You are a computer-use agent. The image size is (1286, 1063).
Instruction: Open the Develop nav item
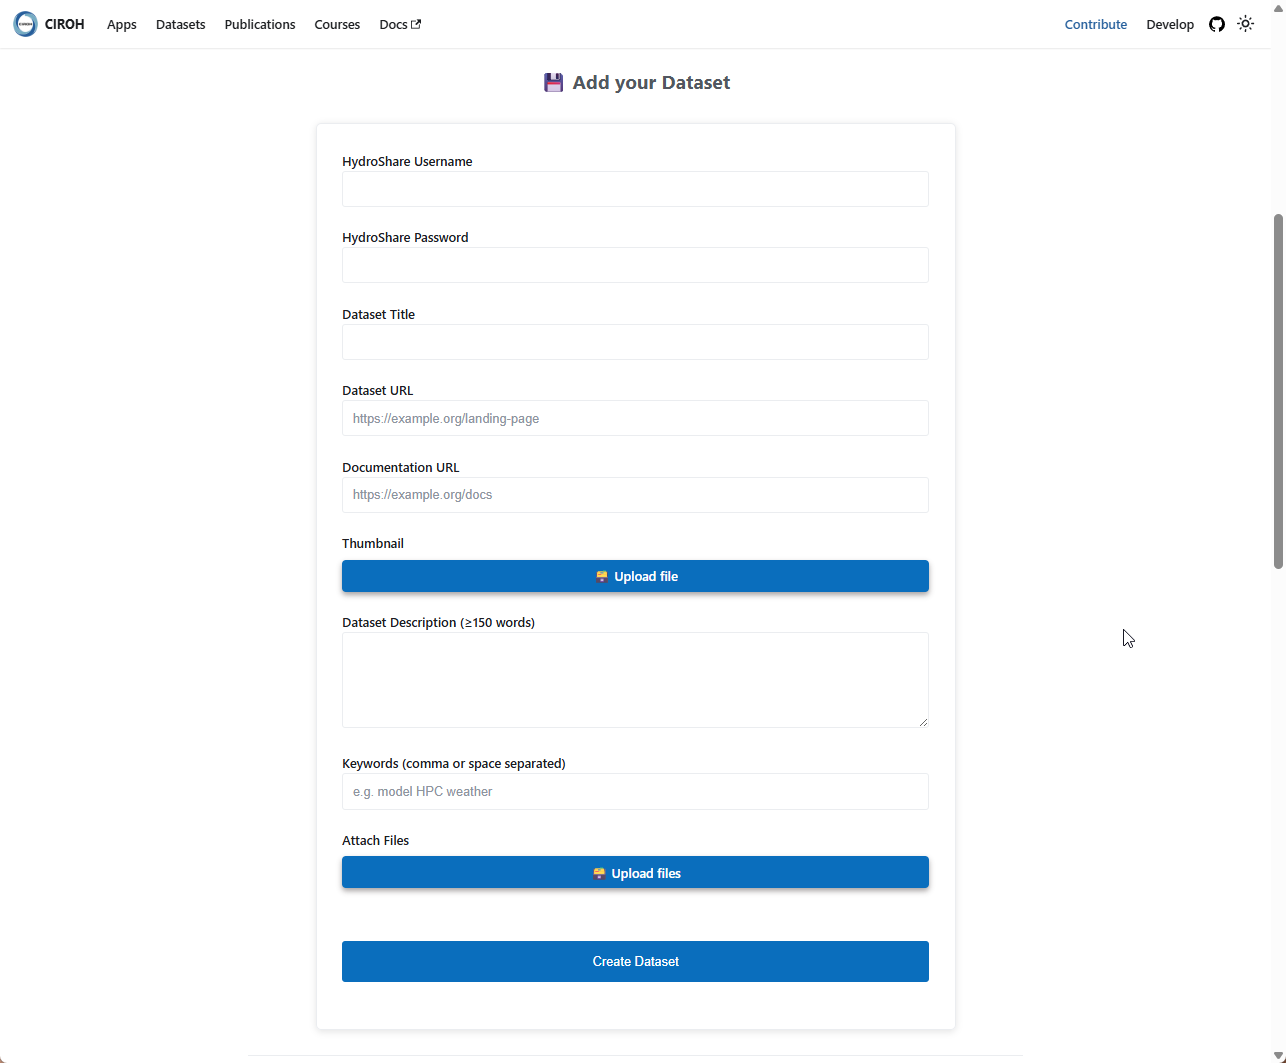point(1170,24)
